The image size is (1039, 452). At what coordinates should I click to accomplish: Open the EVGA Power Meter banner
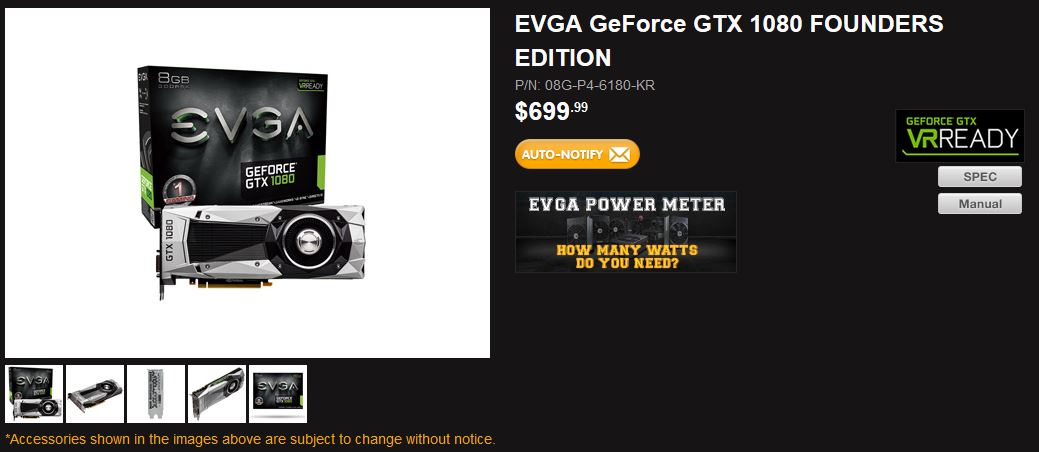tap(626, 232)
